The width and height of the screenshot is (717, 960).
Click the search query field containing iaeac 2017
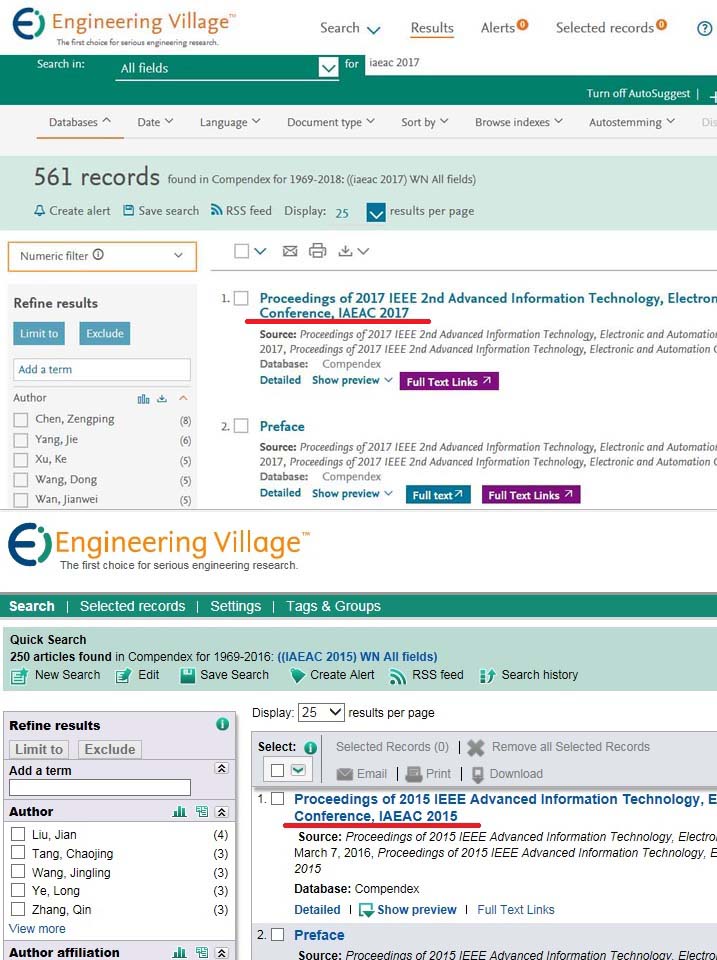click(x=541, y=64)
